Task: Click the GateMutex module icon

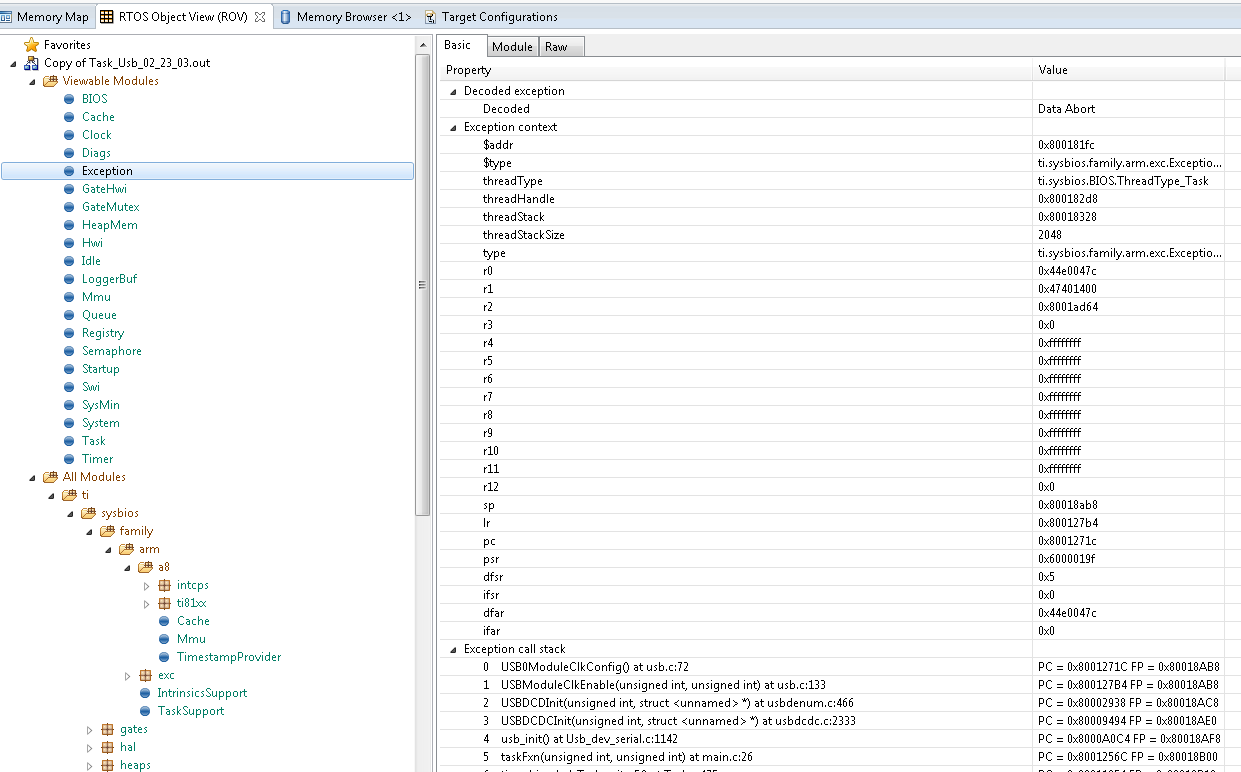Action: (x=69, y=207)
